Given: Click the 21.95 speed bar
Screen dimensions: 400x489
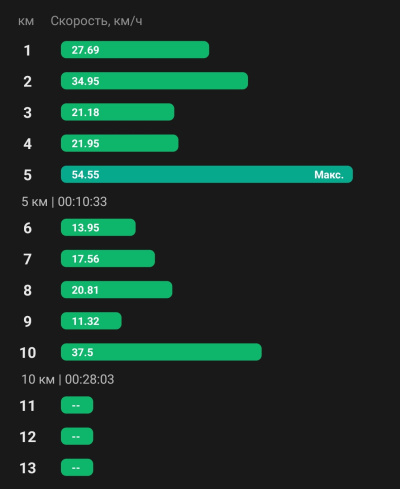Looking at the screenshot, I should coord(120,143).
